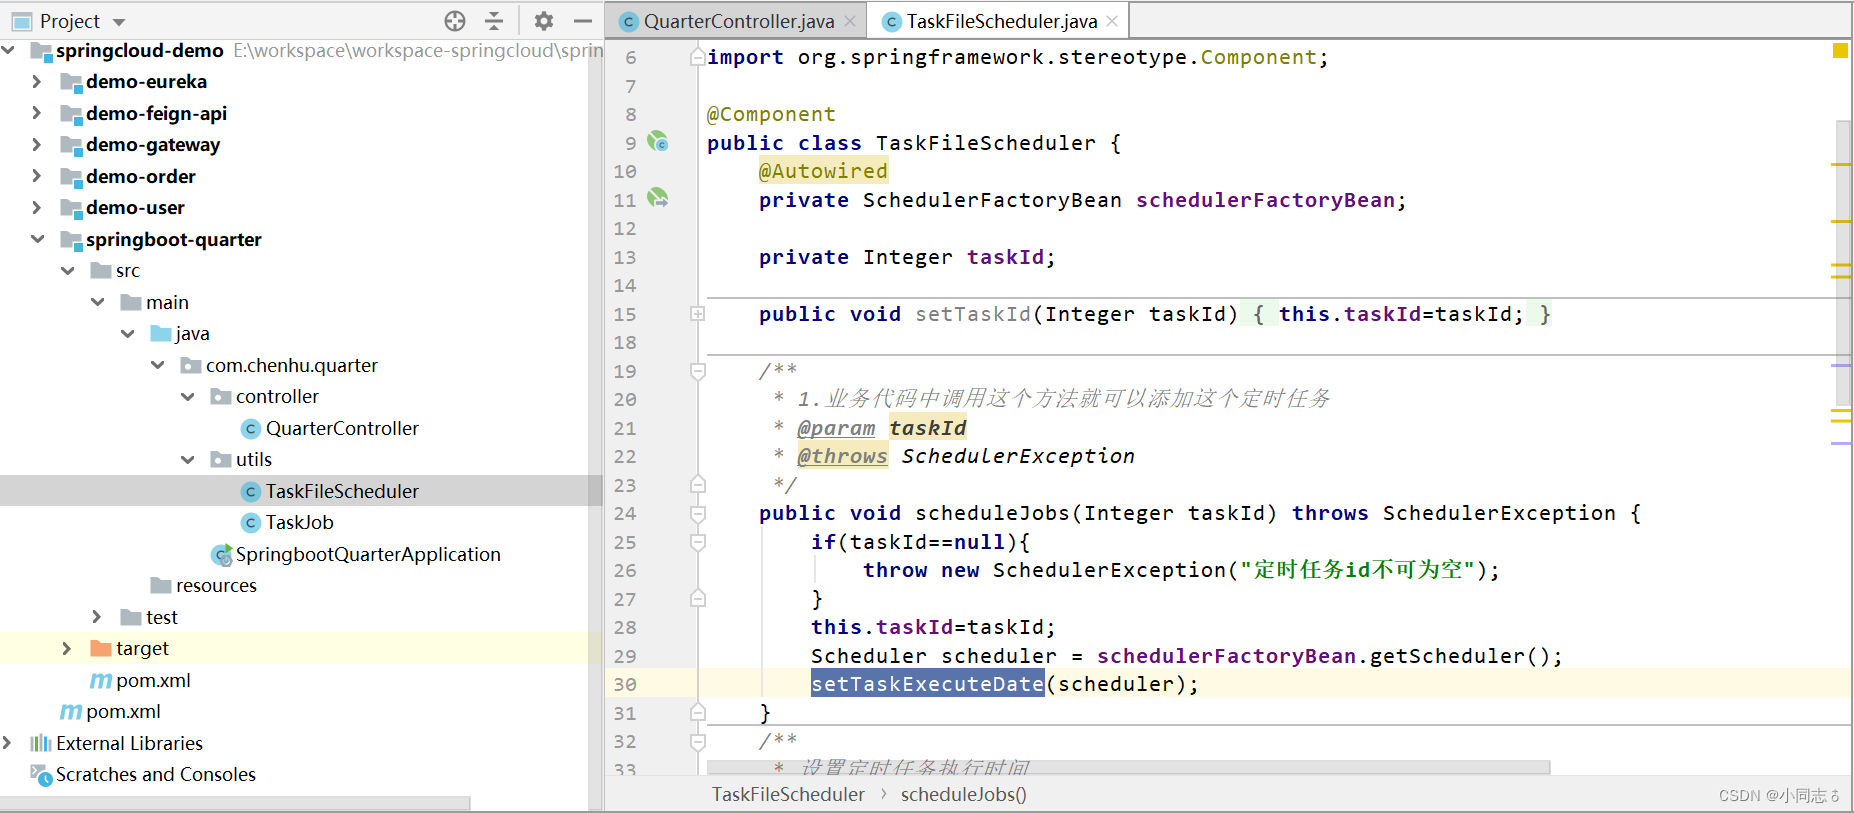Collapse the utils package
This screenshot has height=813, width=1854.
tap(187, 460)
